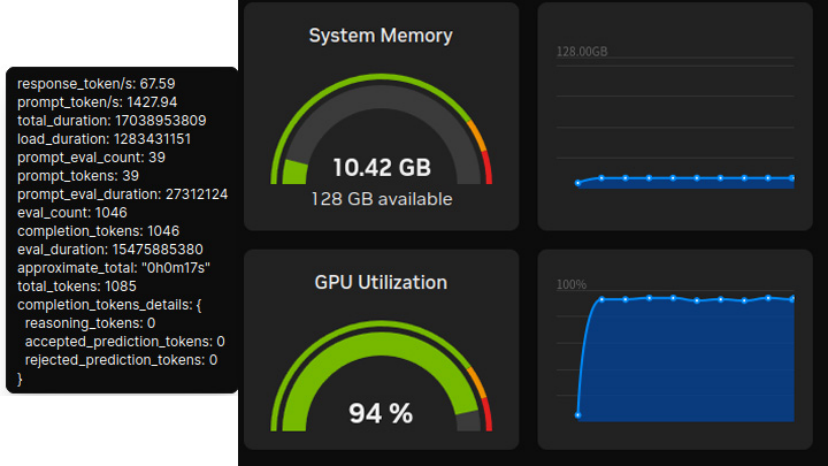Click the final data point of GPU chart
The height and width of the screenshot is (466, 828).
792,298
